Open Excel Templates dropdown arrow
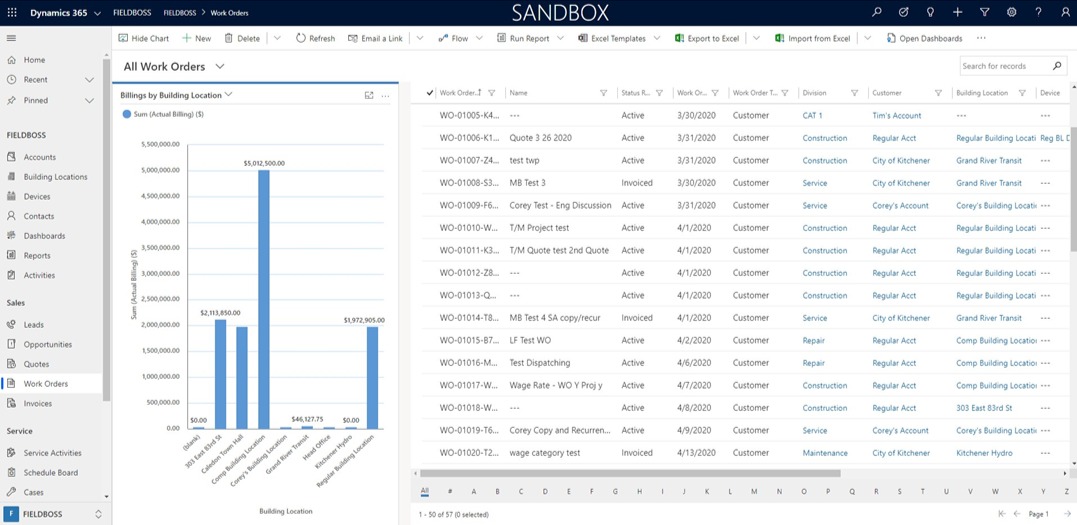 [657, 38]
